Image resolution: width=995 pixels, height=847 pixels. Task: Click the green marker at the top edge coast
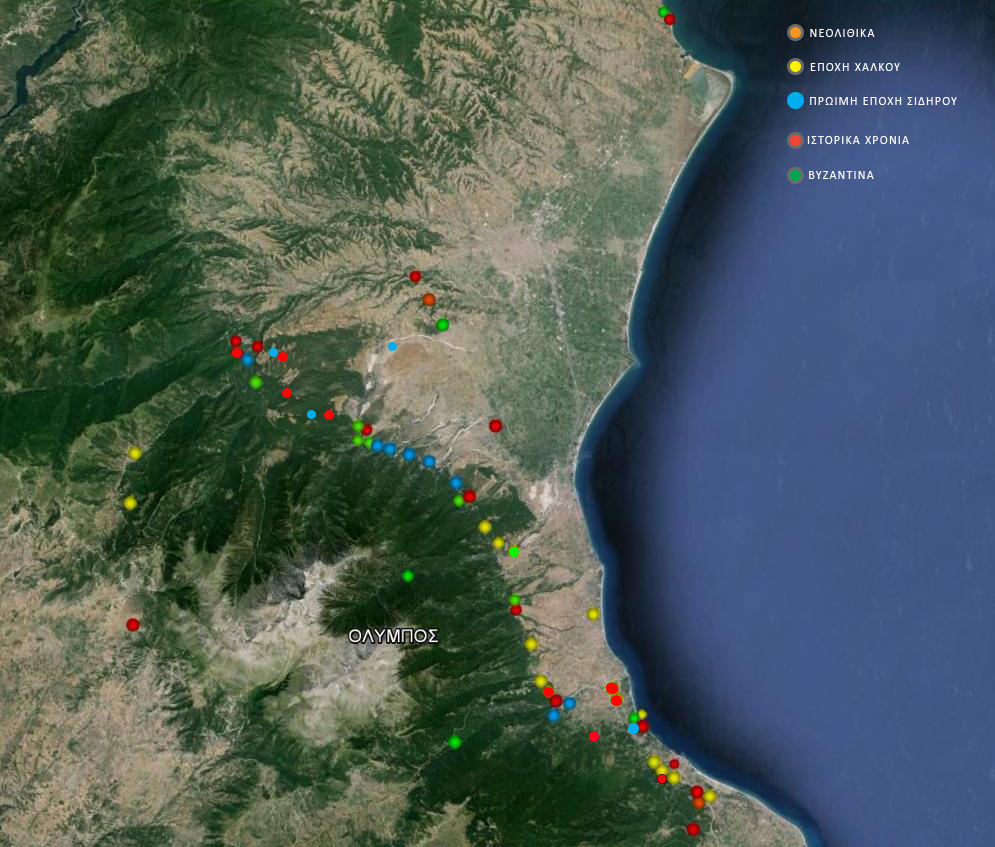pyautogui.click(x=663, y=12)
